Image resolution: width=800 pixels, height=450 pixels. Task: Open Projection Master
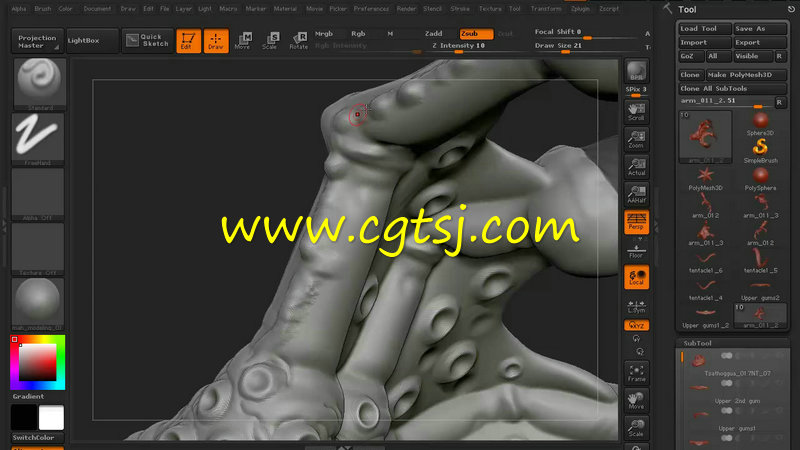pyautogui.click(x=37, y=41)
